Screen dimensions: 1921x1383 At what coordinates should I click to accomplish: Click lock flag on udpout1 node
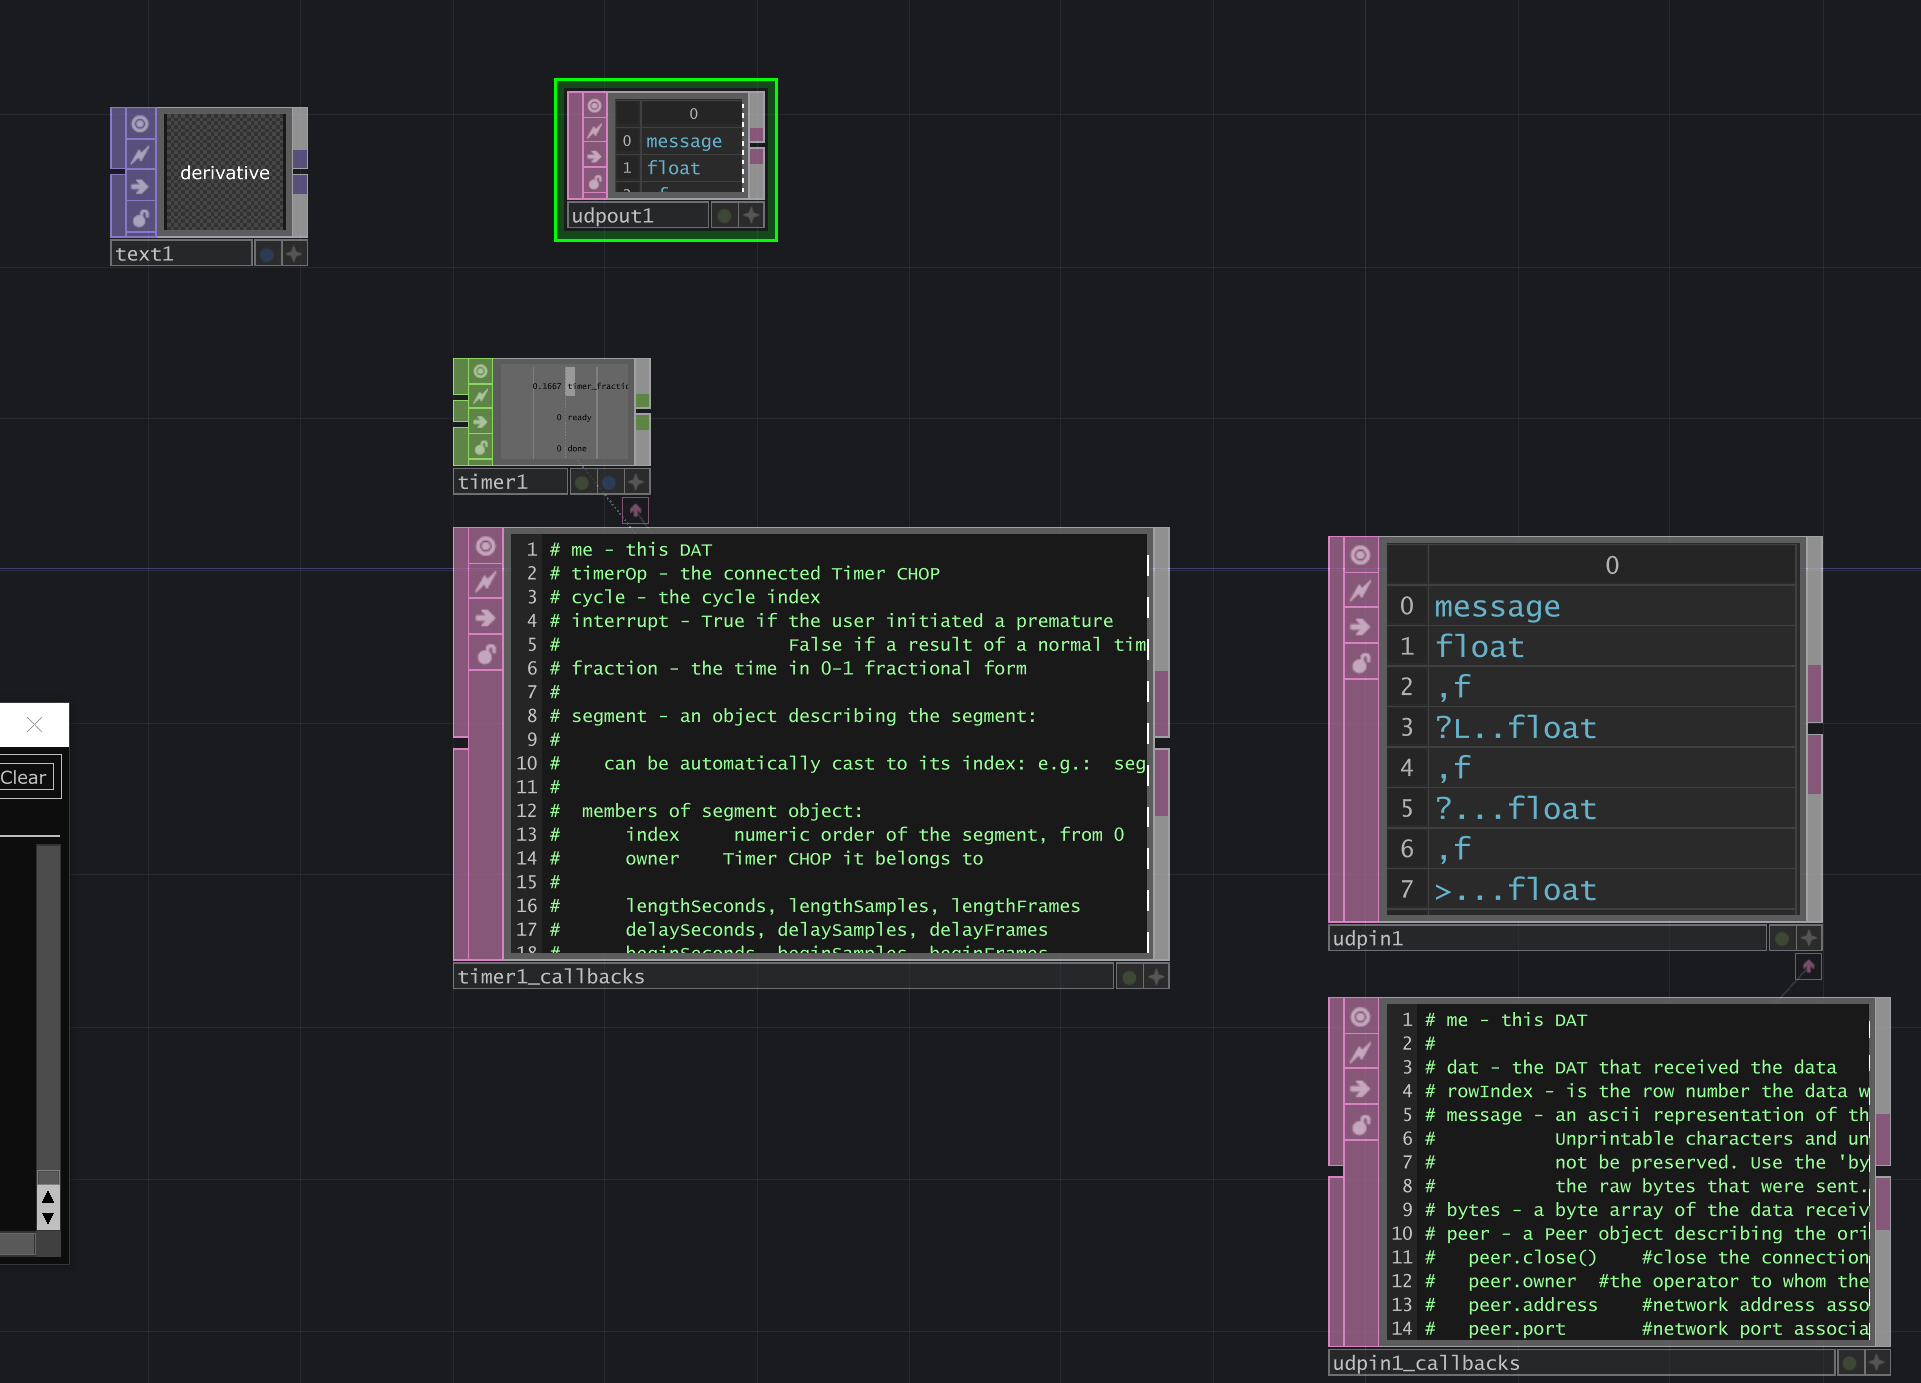595,182
